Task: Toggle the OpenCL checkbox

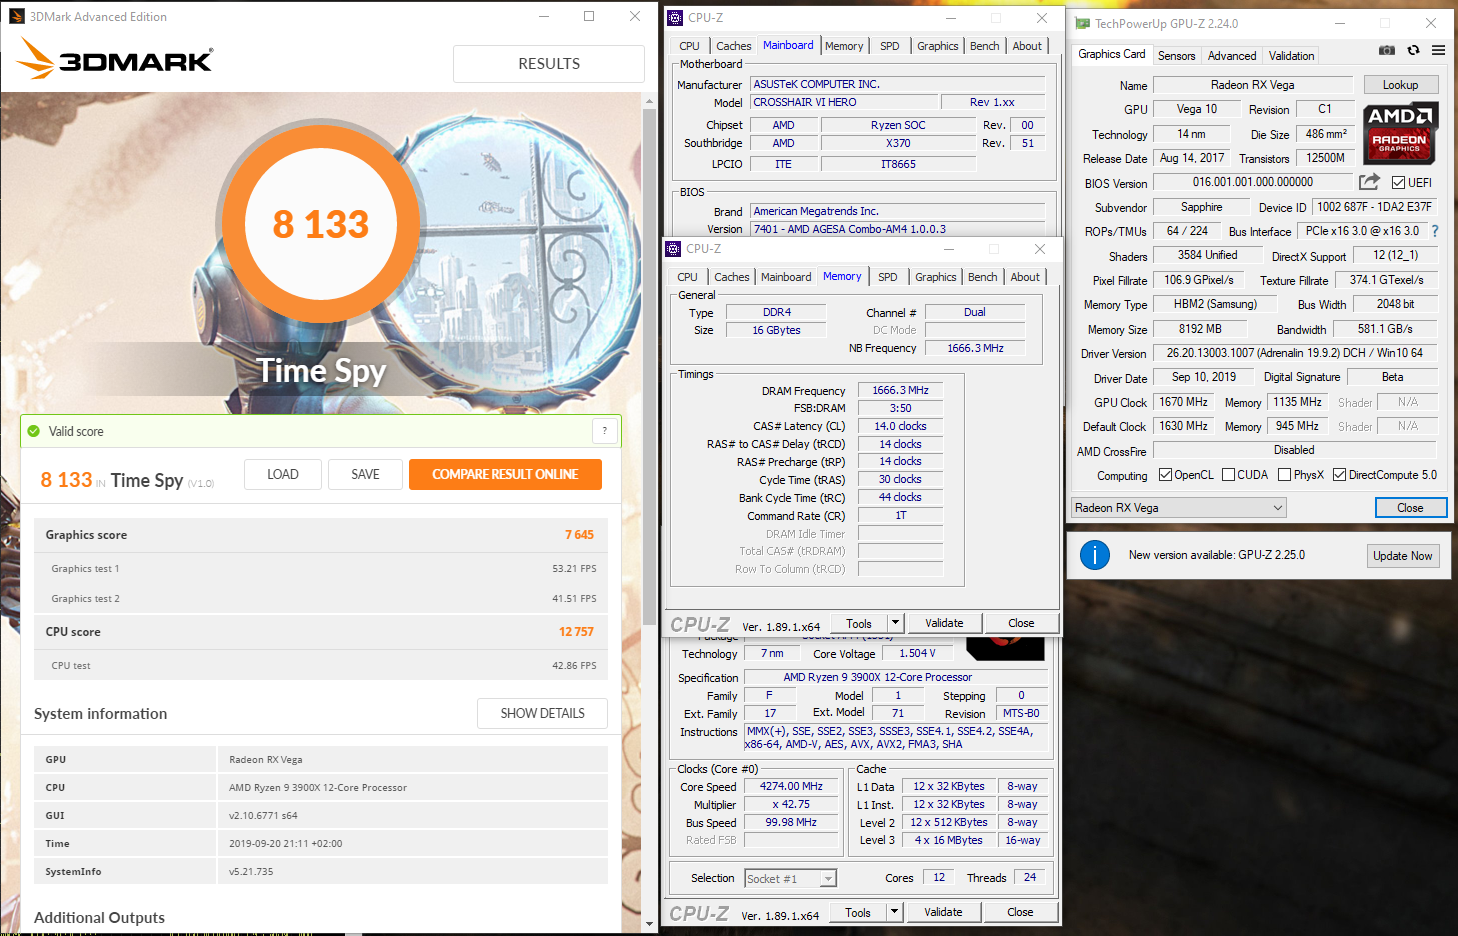Action: click(1165, 475)
